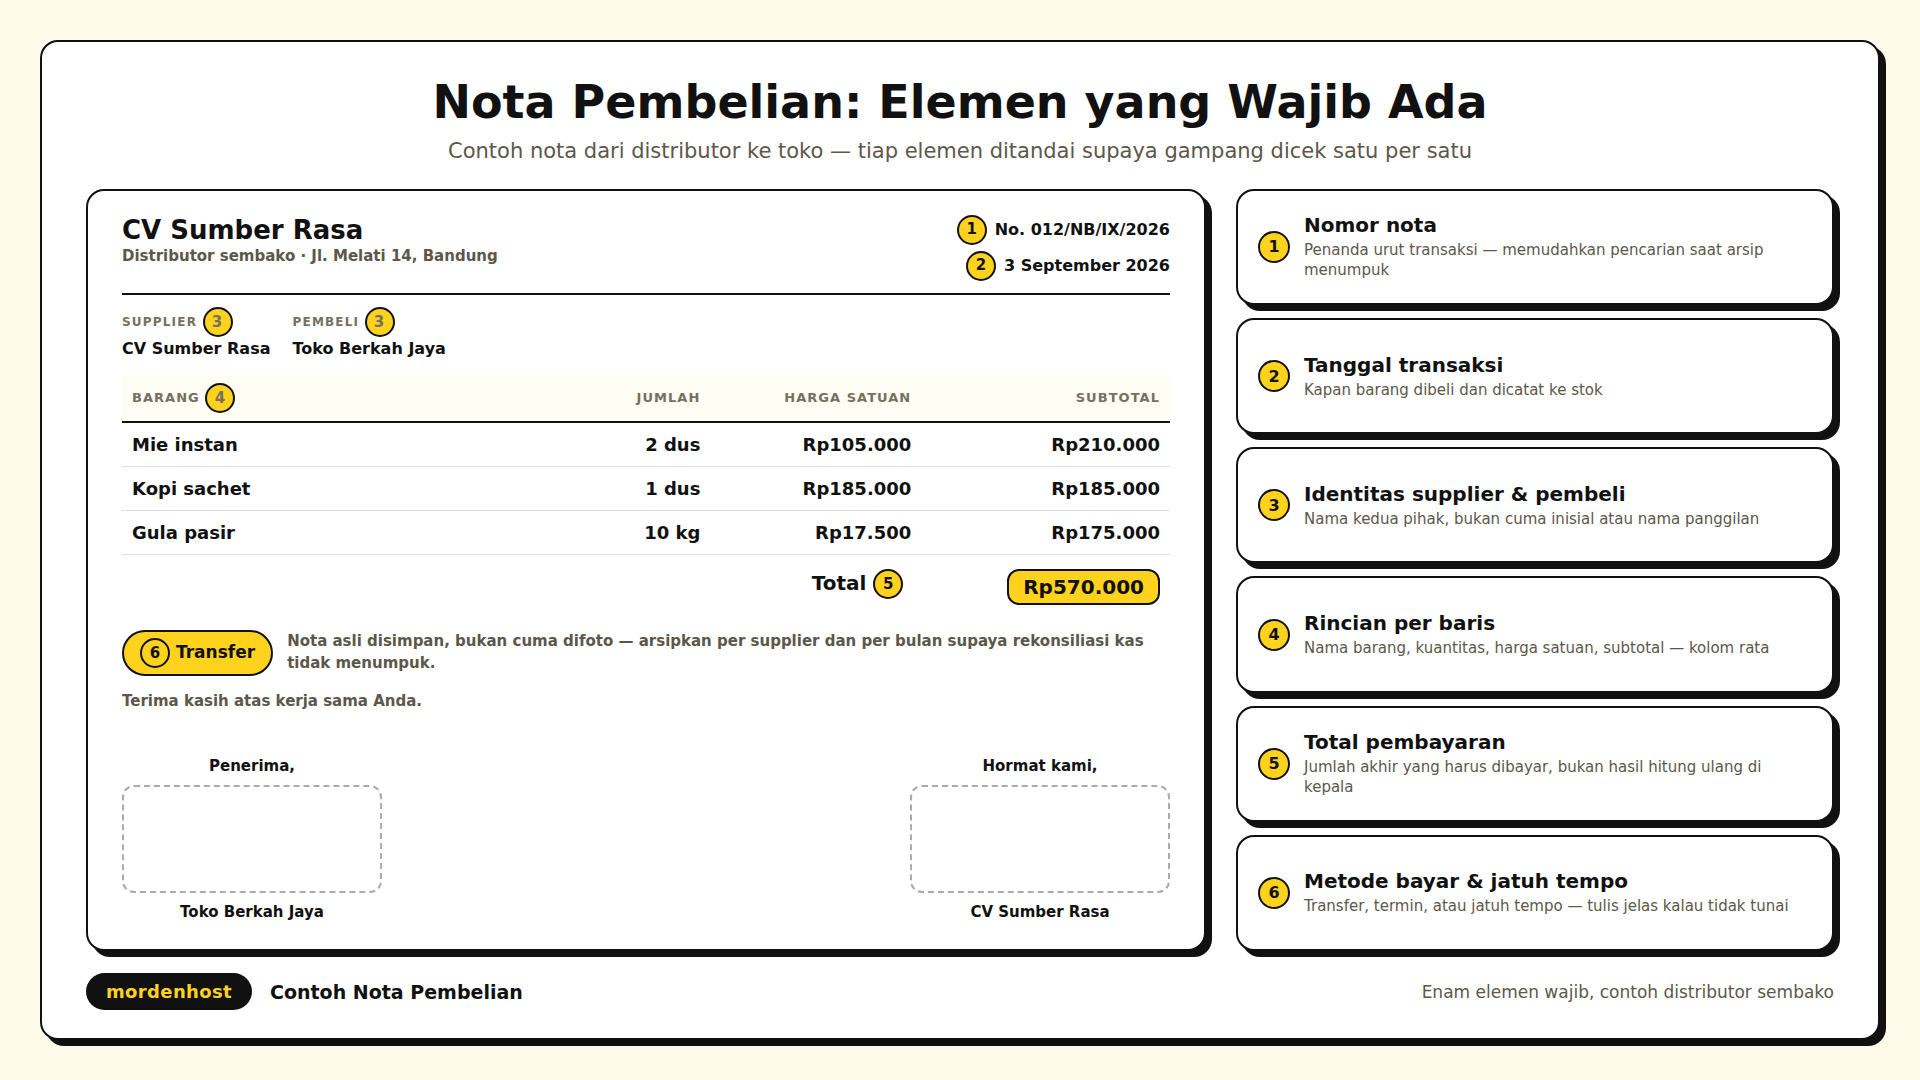Click badge 1 beside No. 012/NB/IX/2026
The width and height of the screenshot is (1920, 1080).
[x=971, y=229]
